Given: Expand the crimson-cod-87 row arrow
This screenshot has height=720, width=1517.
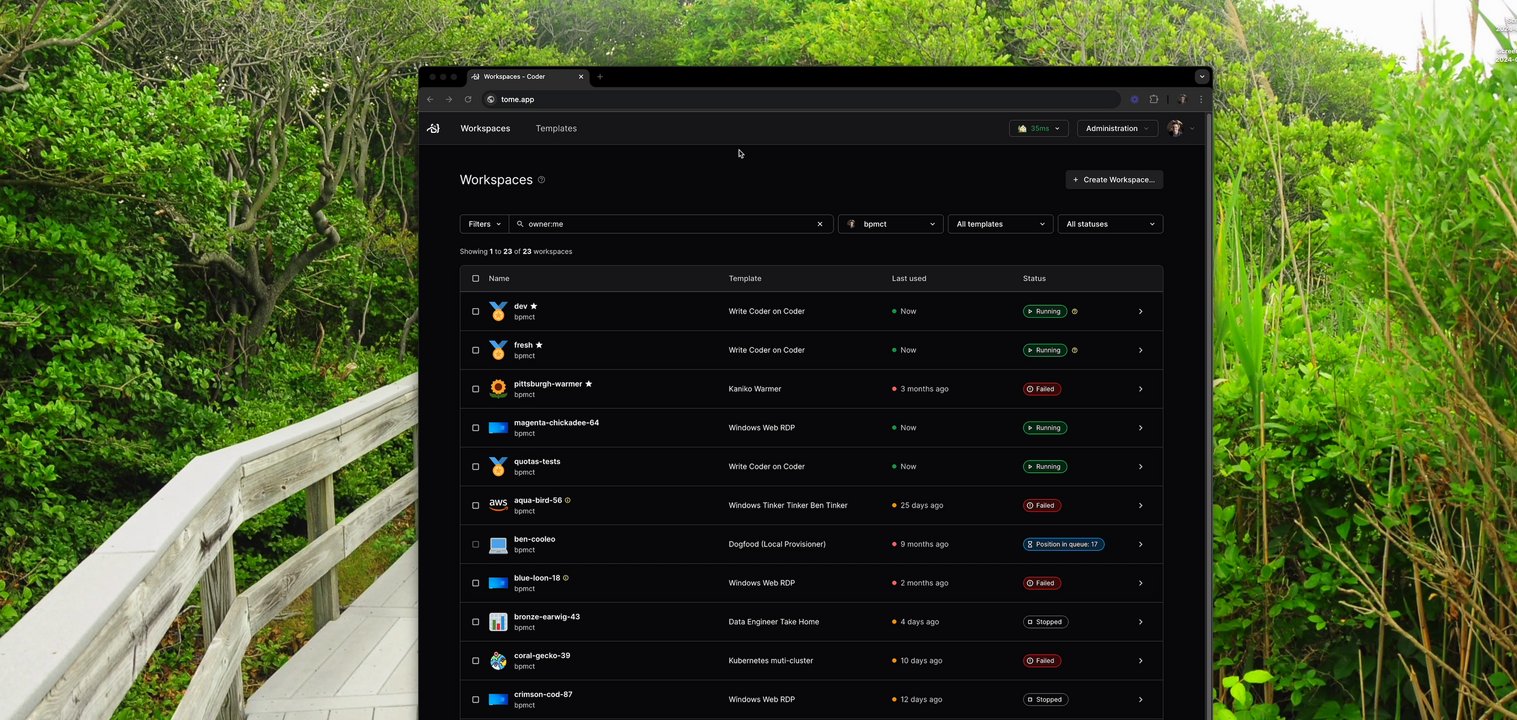Looking at the screenshot, I should tap(1140, 700).
